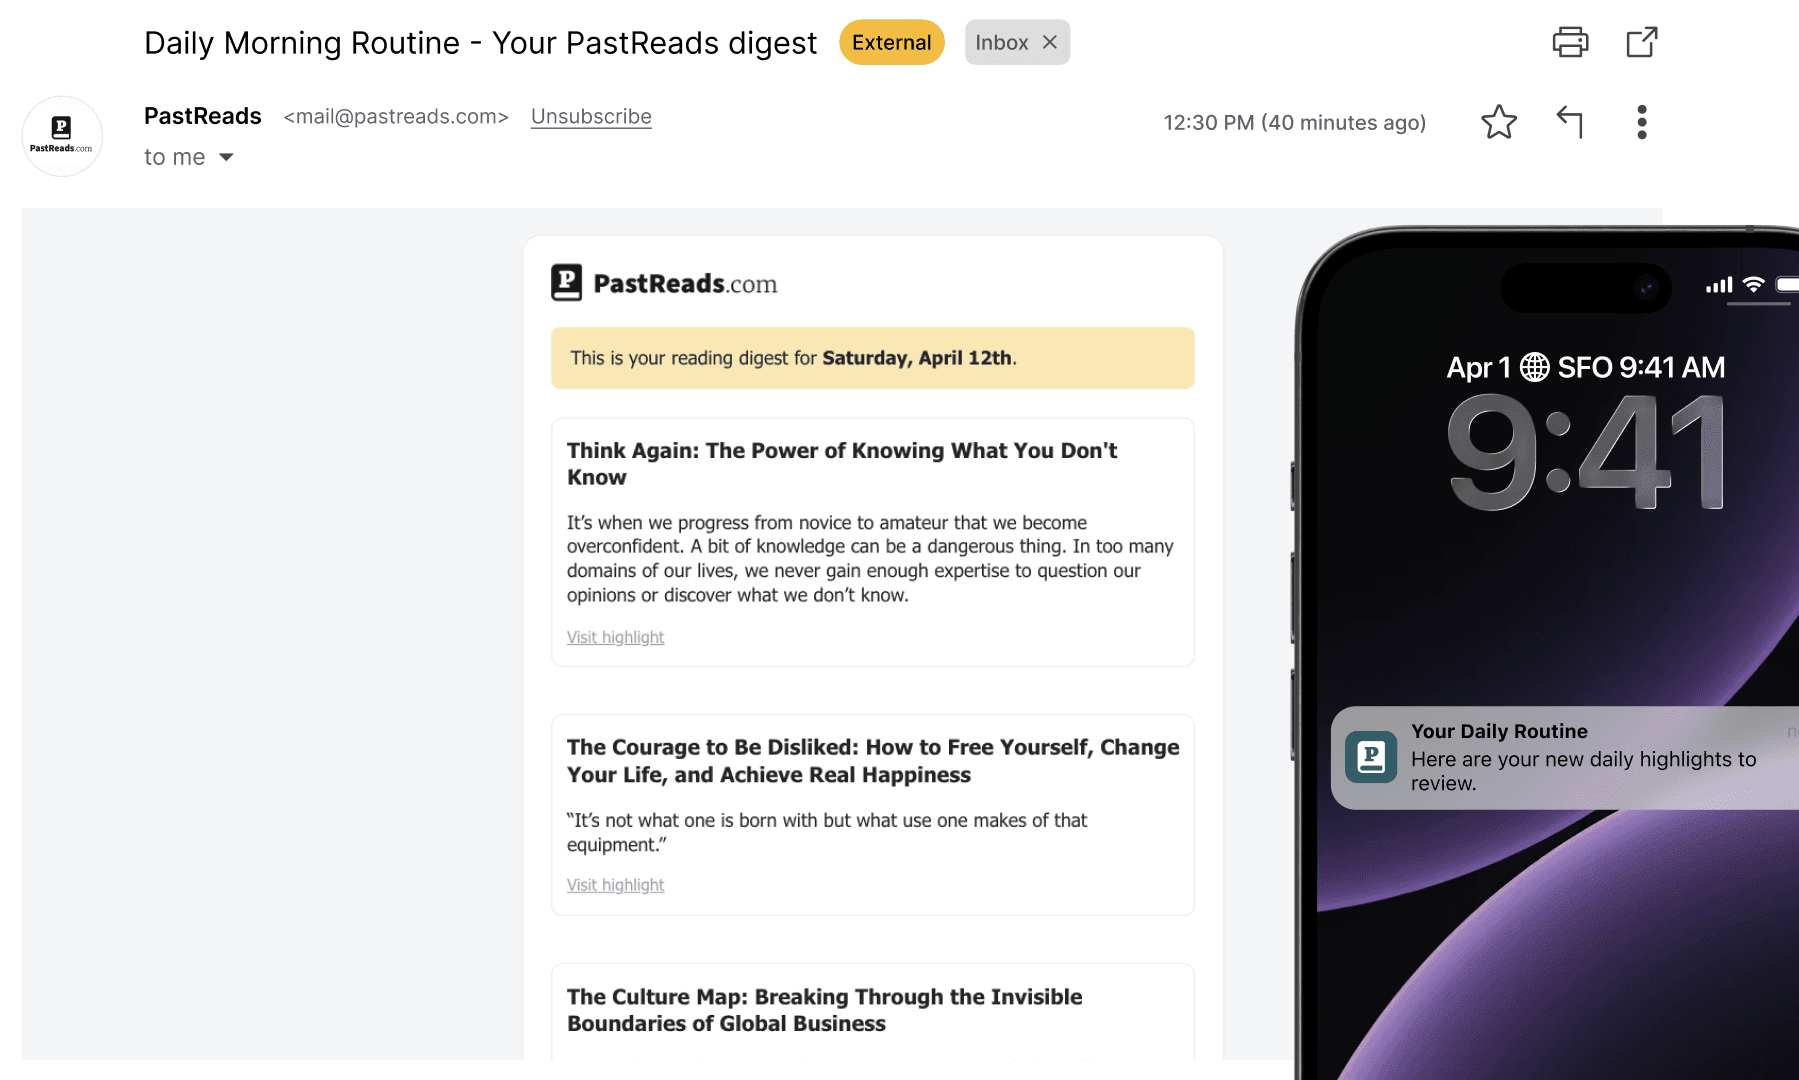Image resolution: width=1799 pixels, height=1080 pixels.
Task: Print the email using the printer icon
Action: coord(1570,42)
